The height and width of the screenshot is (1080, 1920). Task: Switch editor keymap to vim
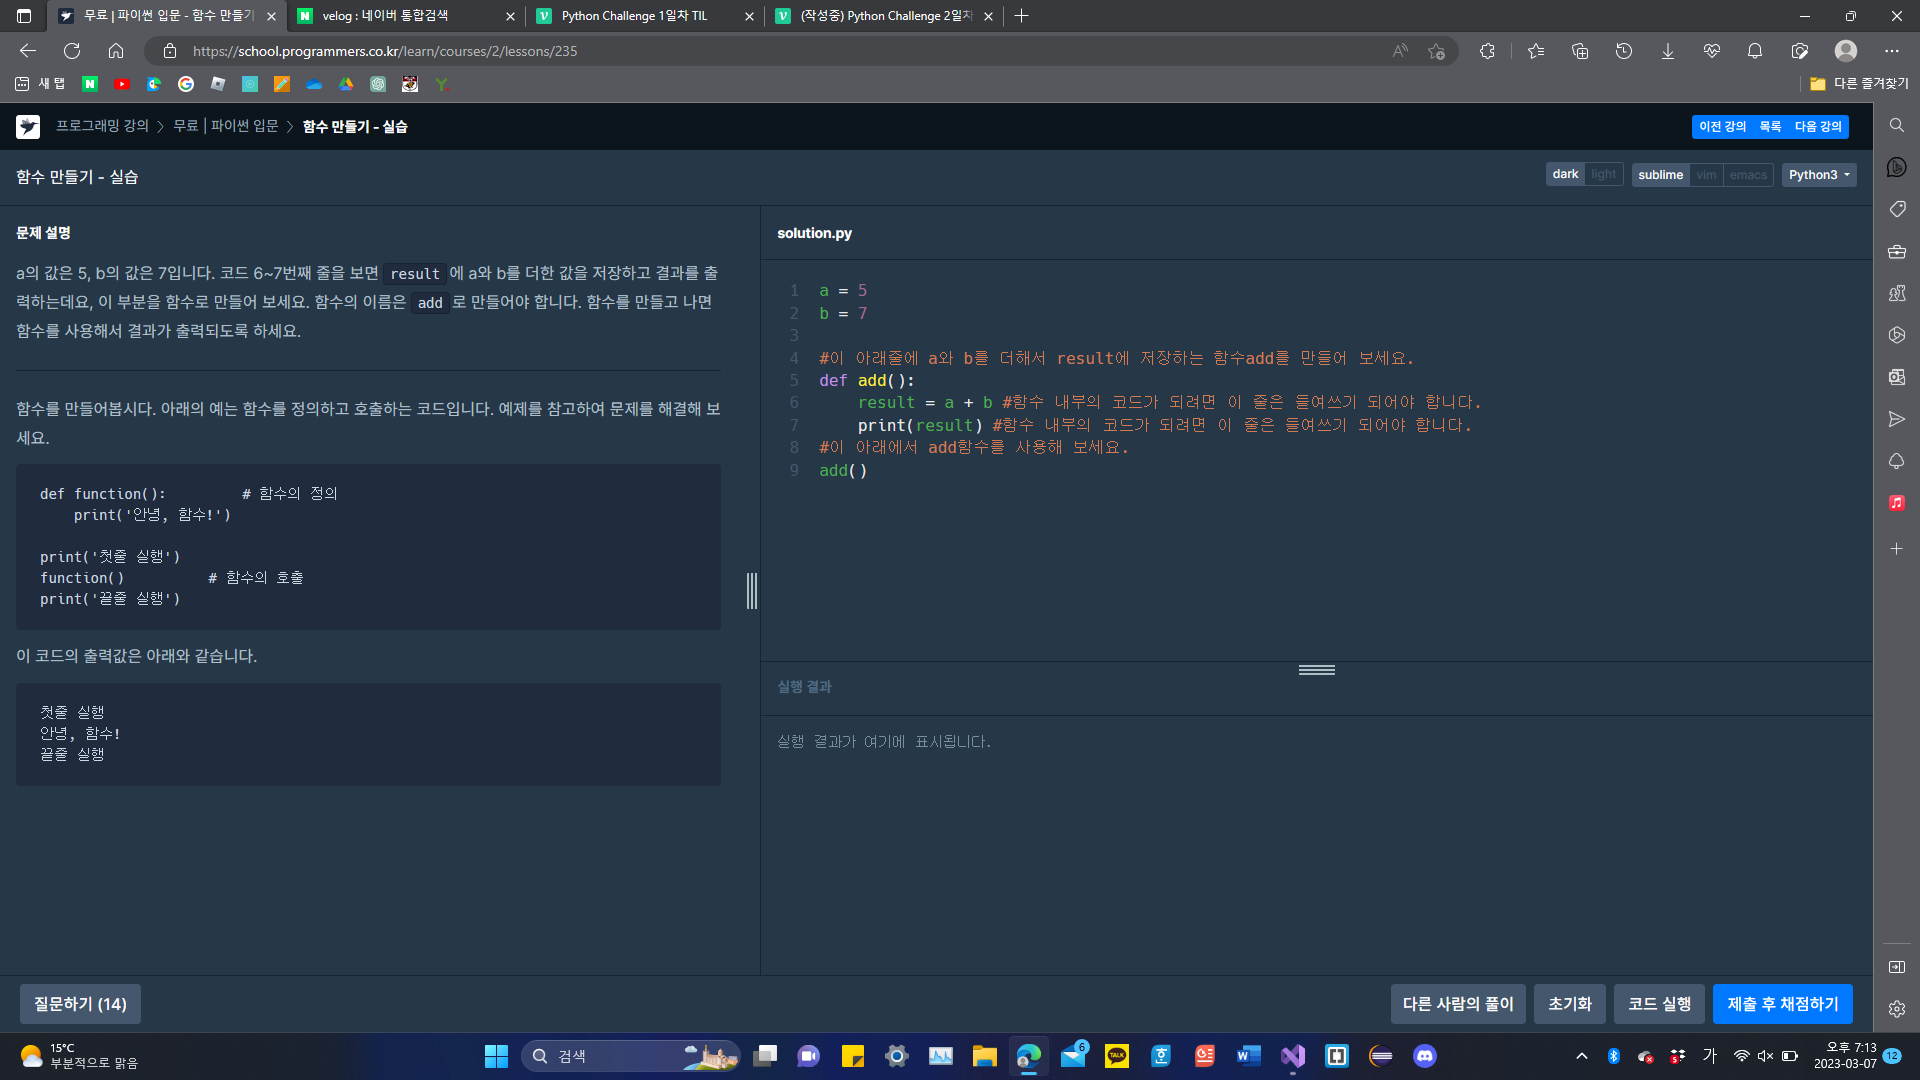point(1706,175)
